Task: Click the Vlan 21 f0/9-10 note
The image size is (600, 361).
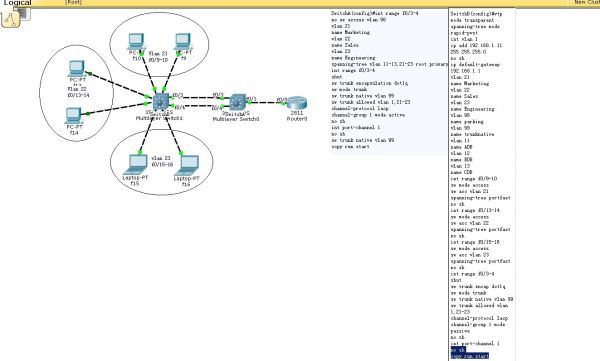Action: (x=158, y=57)
